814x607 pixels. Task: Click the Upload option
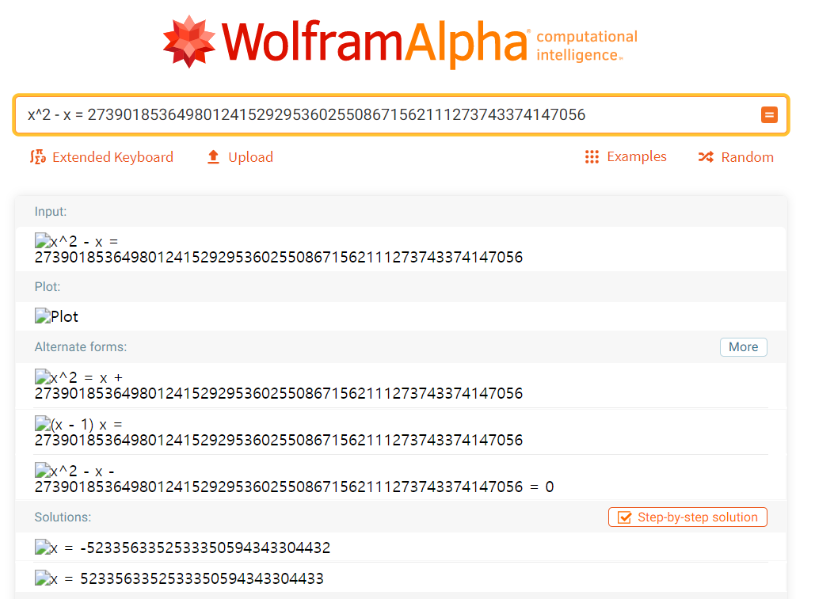(x=240, y=157)
